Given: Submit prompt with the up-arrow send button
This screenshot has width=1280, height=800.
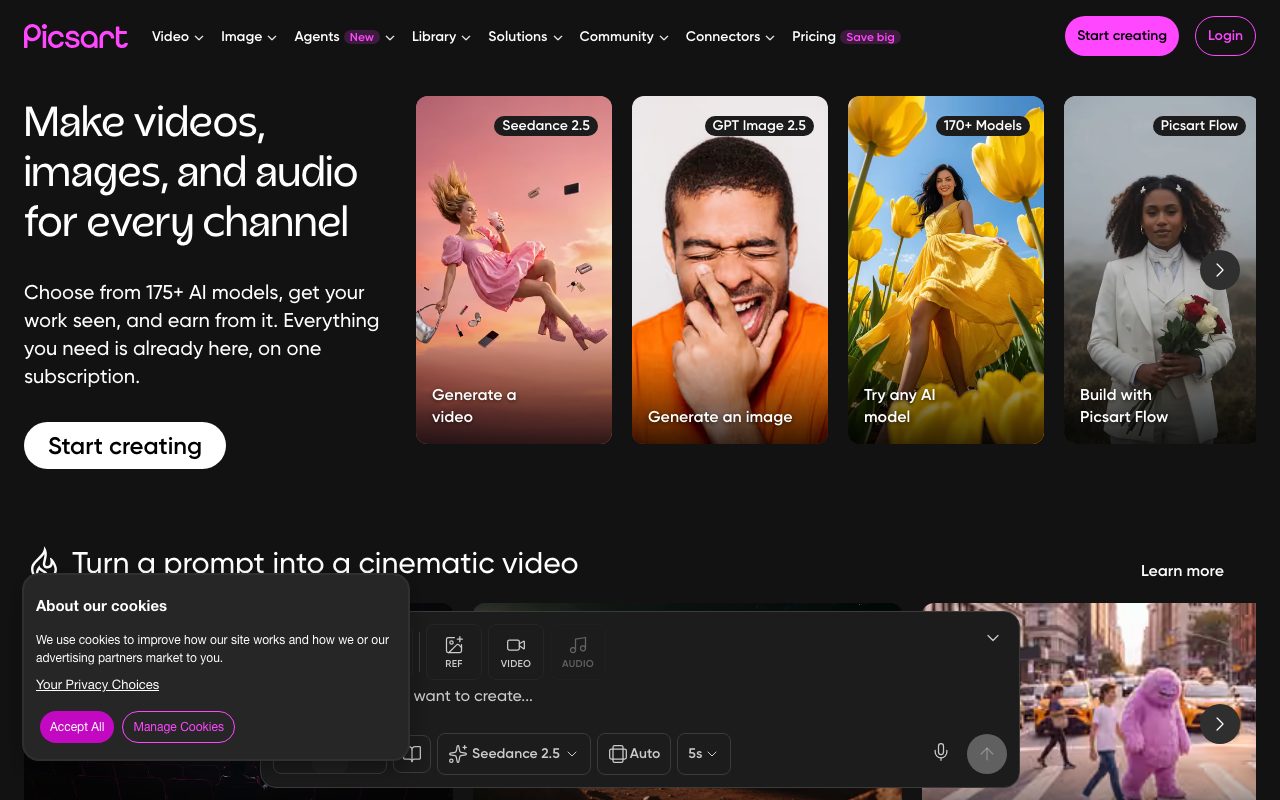Looking at the screenshot, I should click(987, 754).
